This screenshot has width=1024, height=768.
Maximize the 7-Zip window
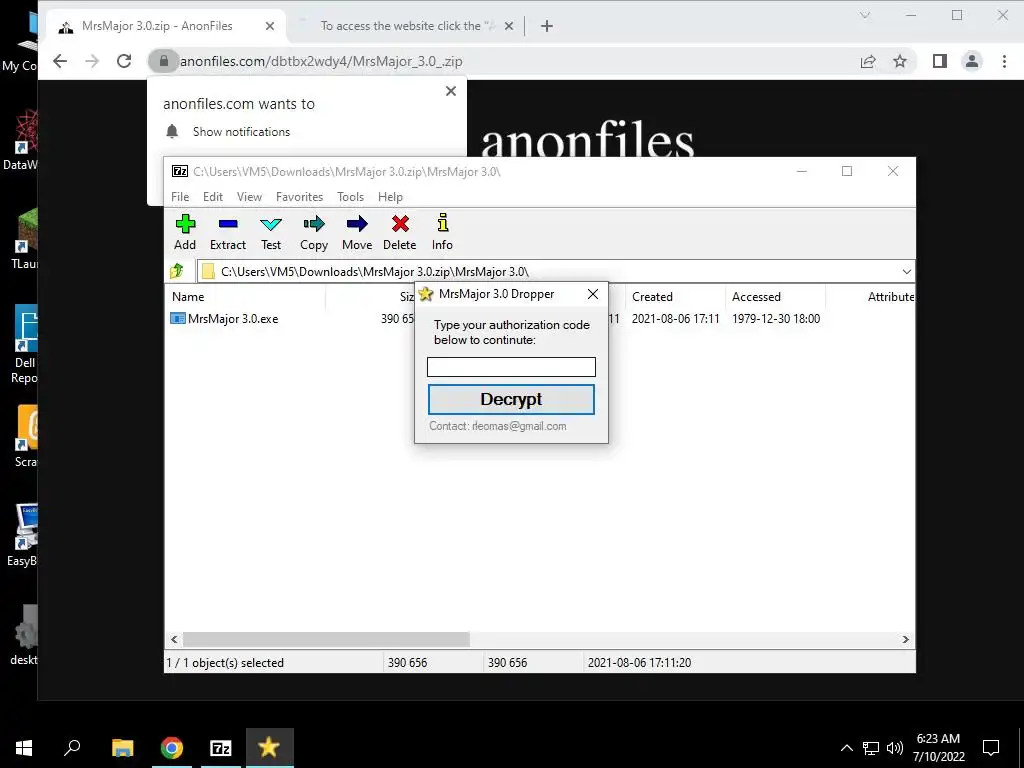[x=847, y=171]
